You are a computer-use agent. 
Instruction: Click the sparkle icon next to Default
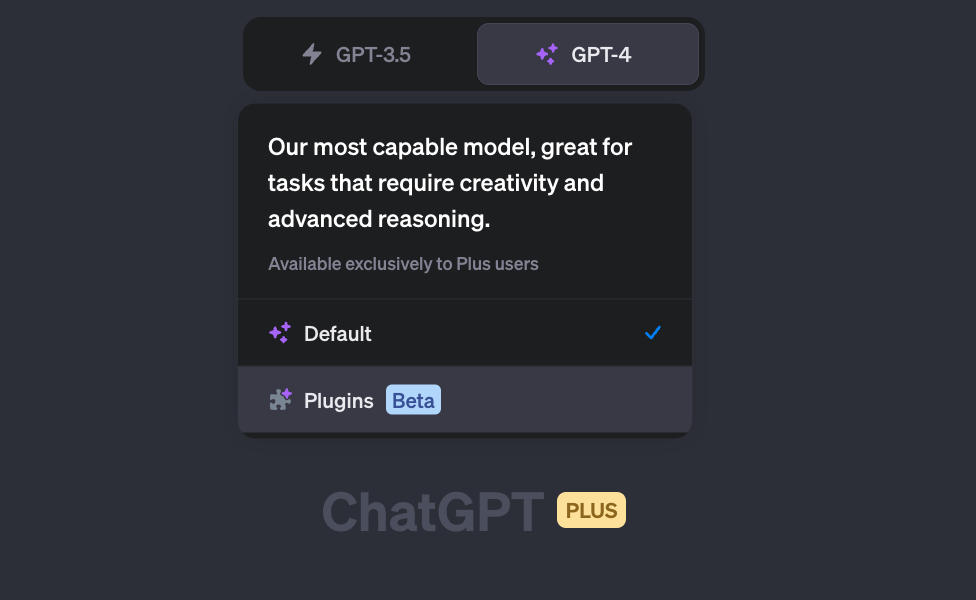point(280,333)
